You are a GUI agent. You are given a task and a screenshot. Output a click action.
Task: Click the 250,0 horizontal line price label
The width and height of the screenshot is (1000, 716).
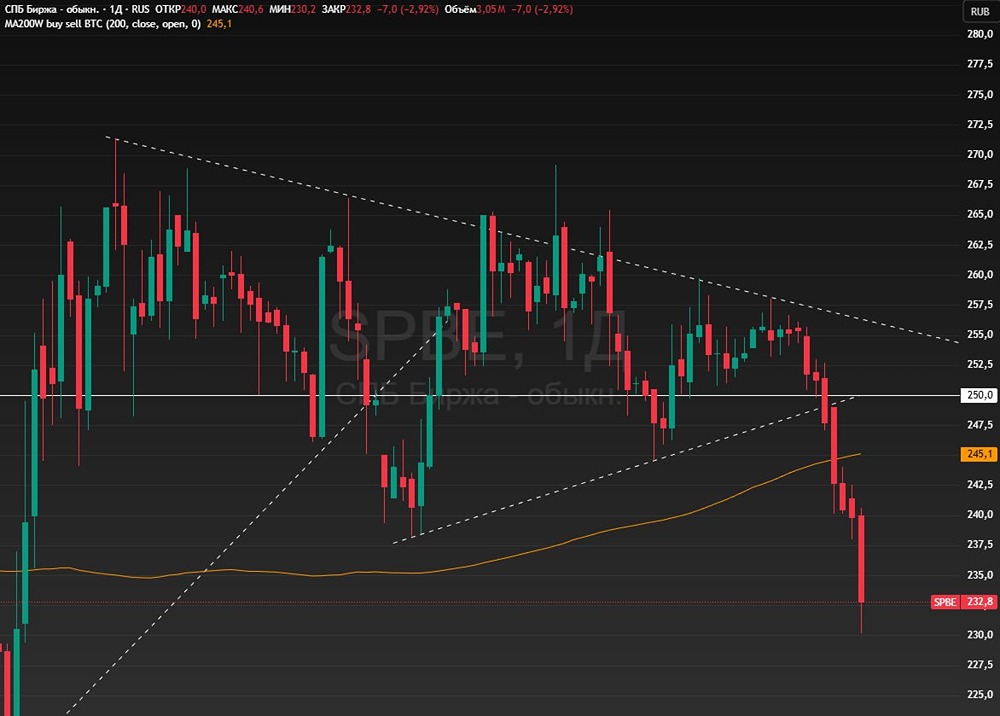click(979, 395)
